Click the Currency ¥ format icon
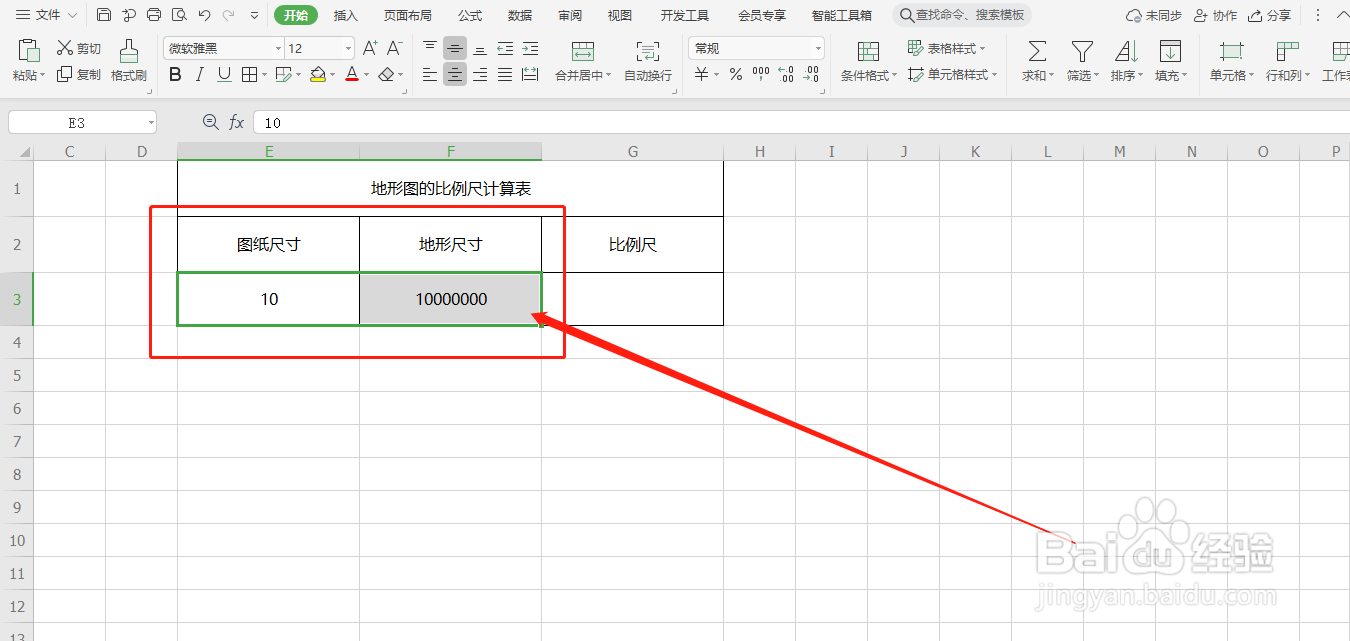Image resolution: width=1350 pixels, height=641 pixels. [x=702, y=74]
